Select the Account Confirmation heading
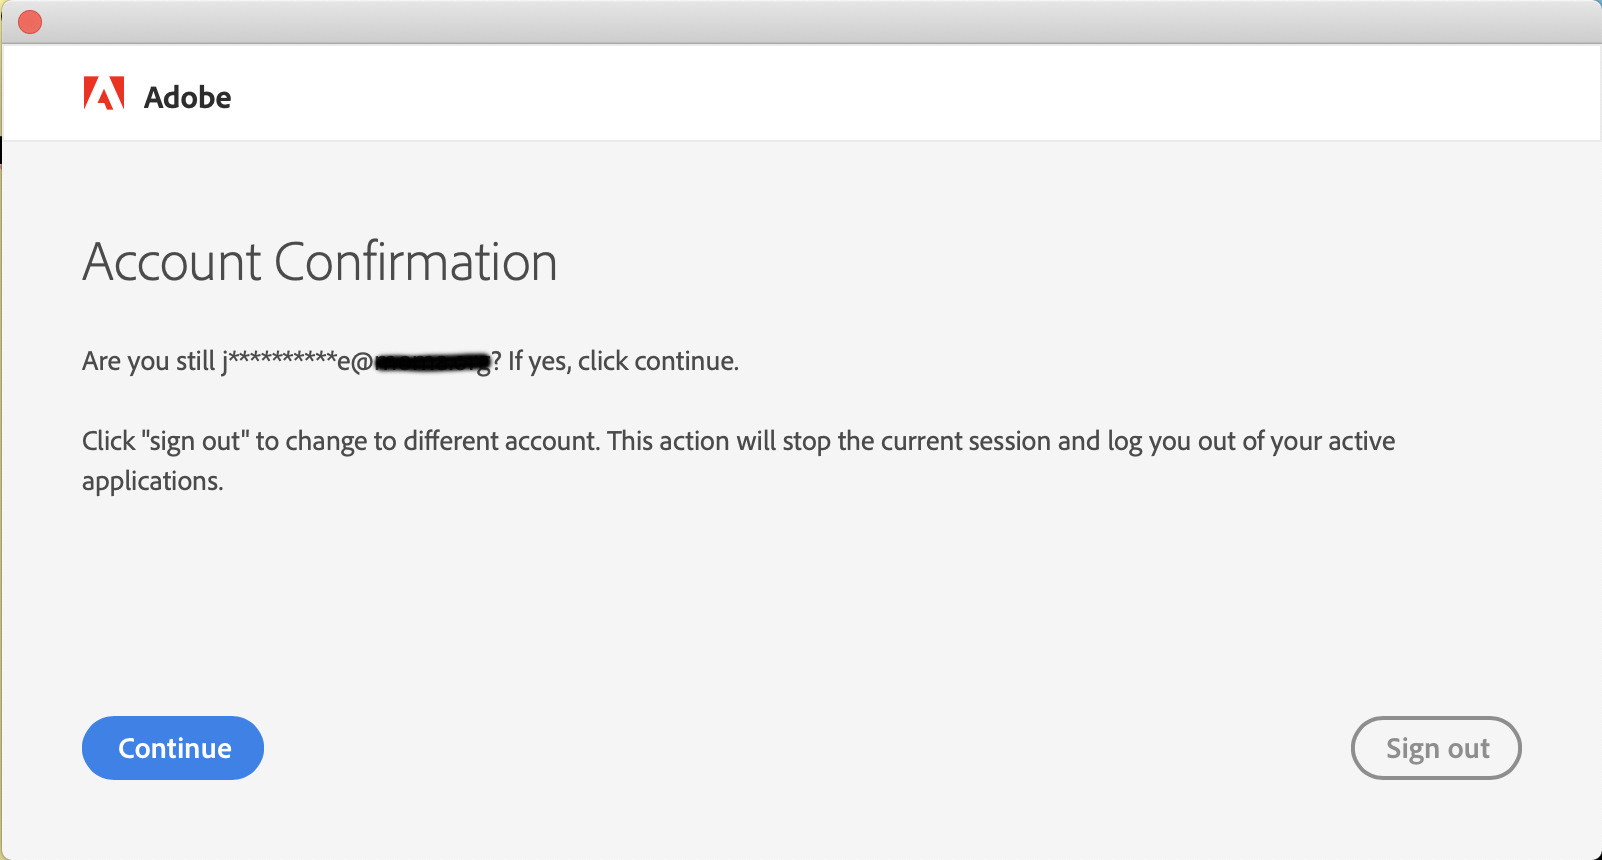The image size is (1602, 860). 319,262
